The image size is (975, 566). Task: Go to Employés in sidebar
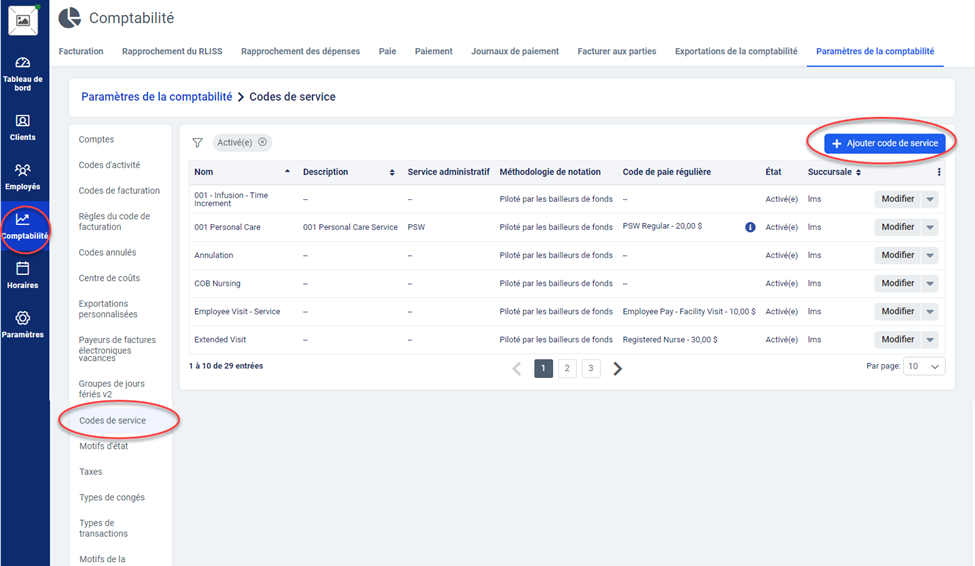23,177
